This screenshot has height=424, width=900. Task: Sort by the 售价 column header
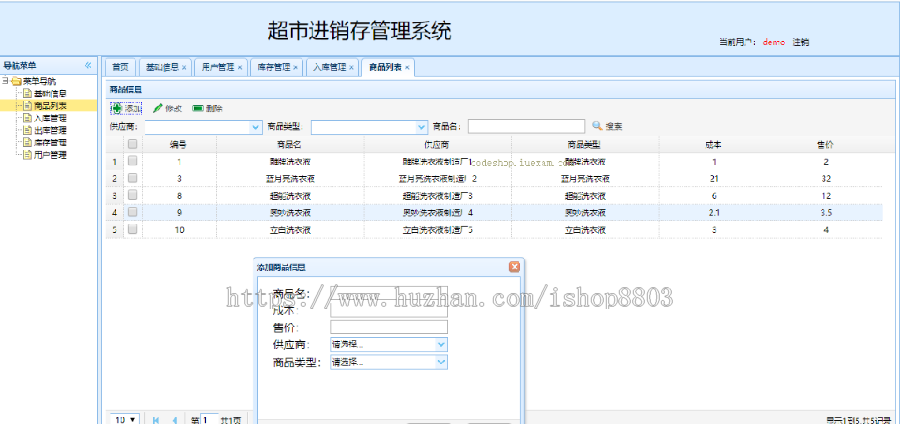[x=825, y=145]
